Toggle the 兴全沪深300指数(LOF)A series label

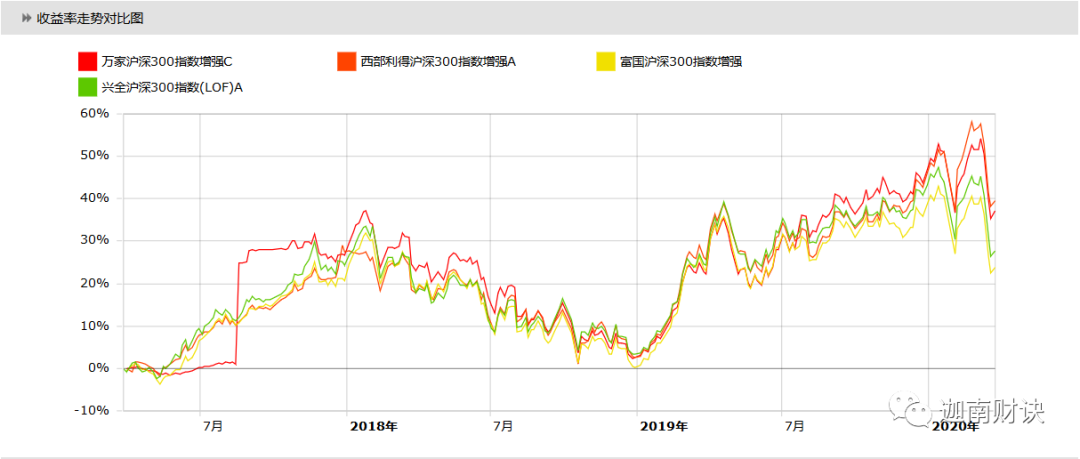click(173, 88)
